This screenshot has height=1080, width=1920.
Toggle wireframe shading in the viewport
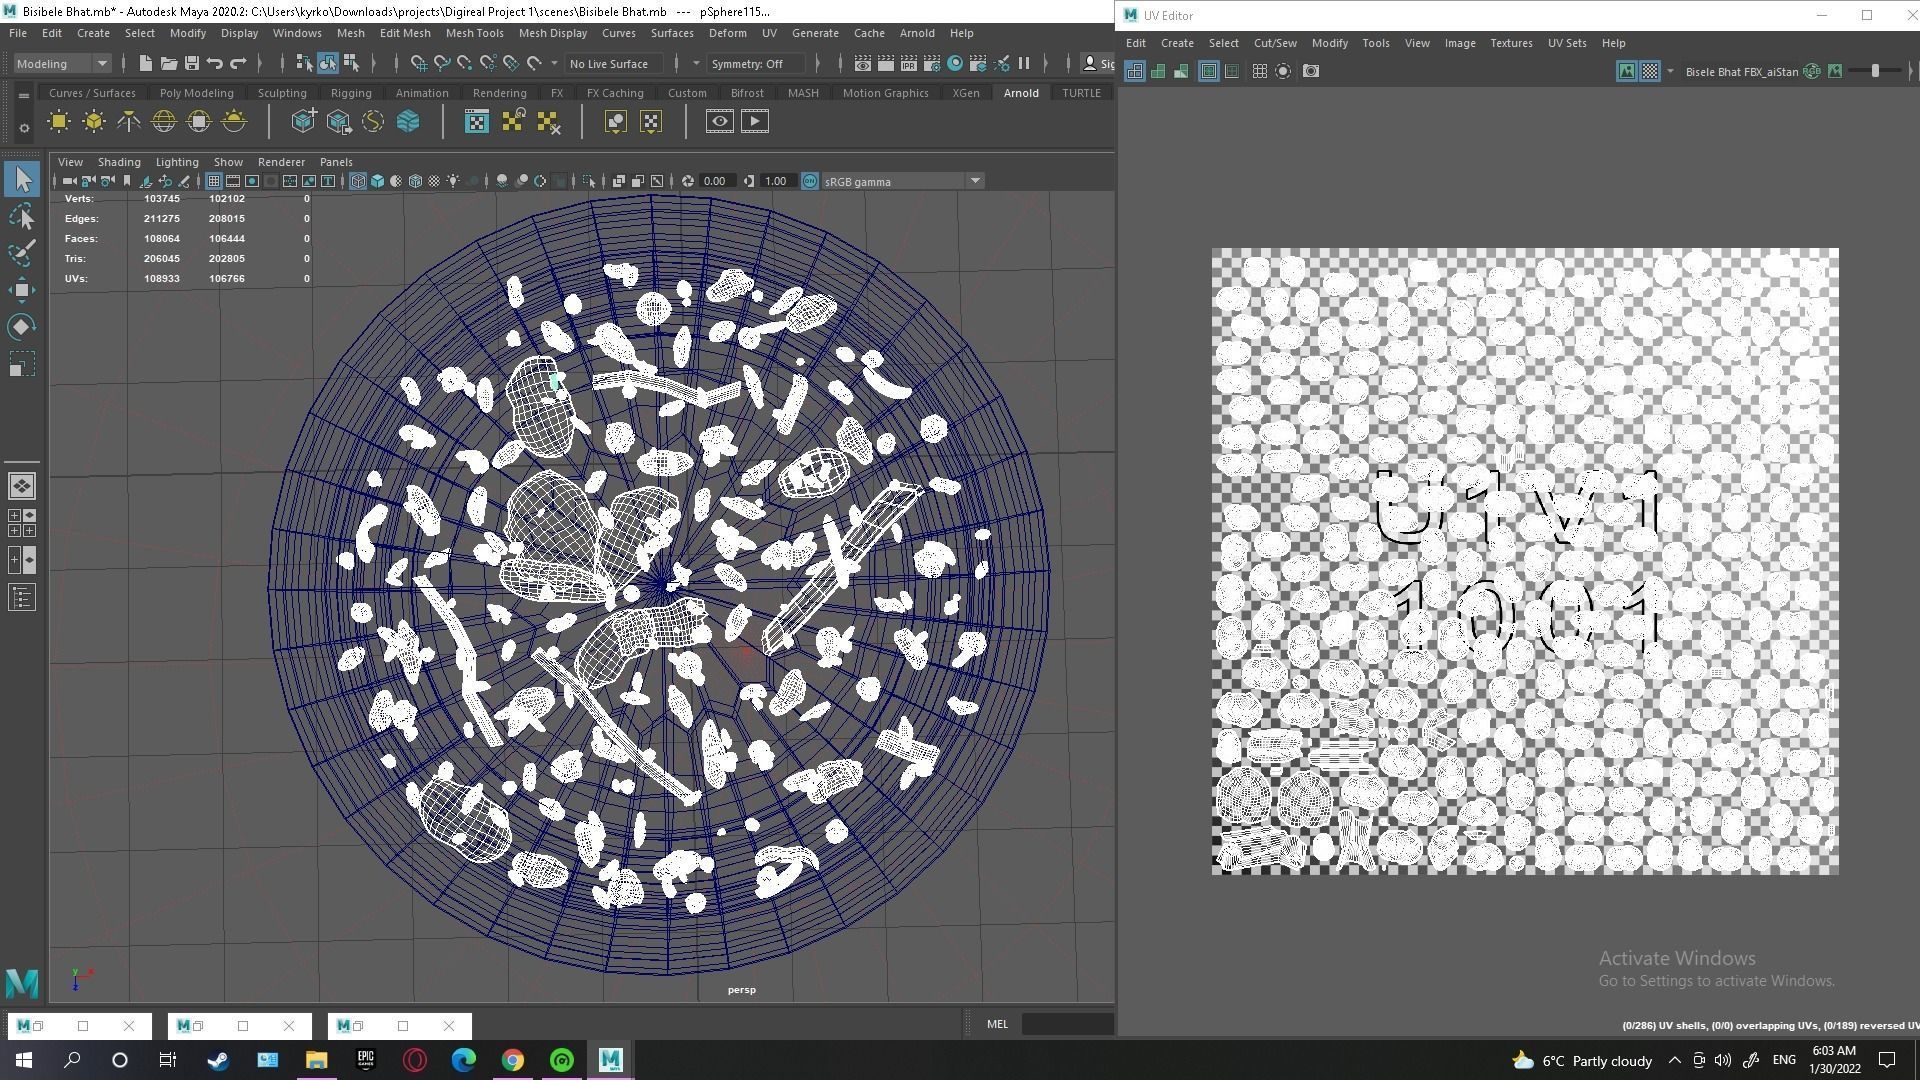358,181
